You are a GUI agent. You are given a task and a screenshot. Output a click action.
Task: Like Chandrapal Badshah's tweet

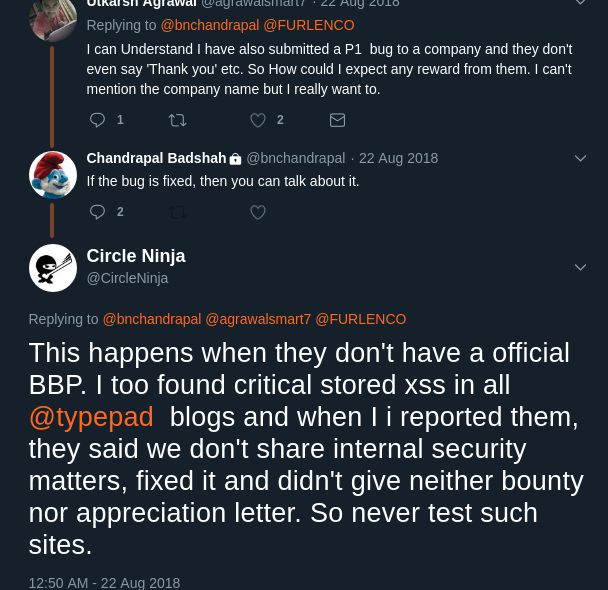tap(258, 212)
